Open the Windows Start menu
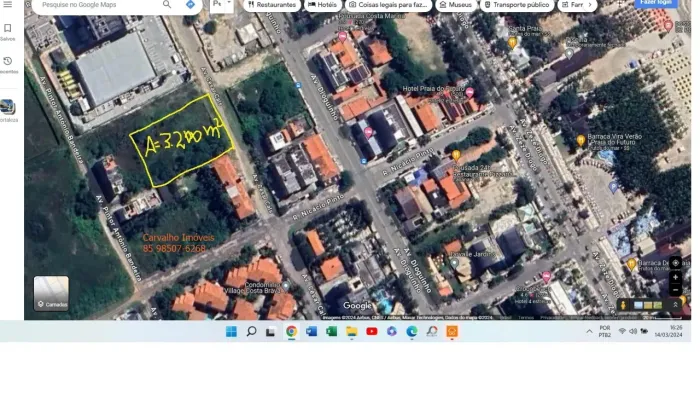 point(231,332)
